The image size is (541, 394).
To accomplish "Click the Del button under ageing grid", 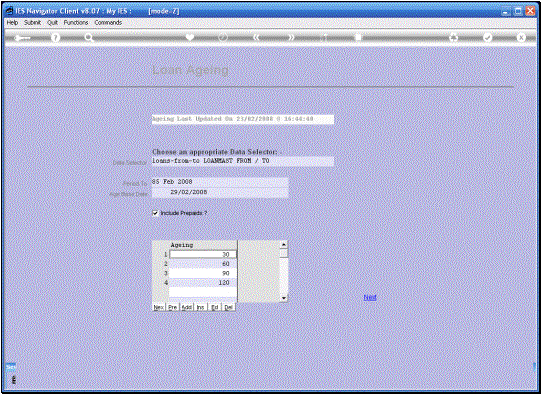I will pyautogui.click(x=228, y=307).
